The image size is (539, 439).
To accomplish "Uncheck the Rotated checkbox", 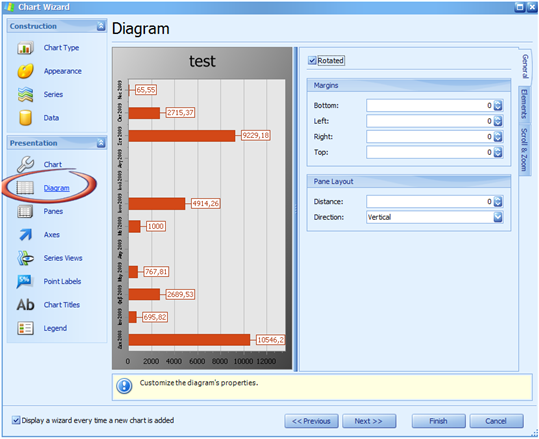I will click(x=312, y=61).
